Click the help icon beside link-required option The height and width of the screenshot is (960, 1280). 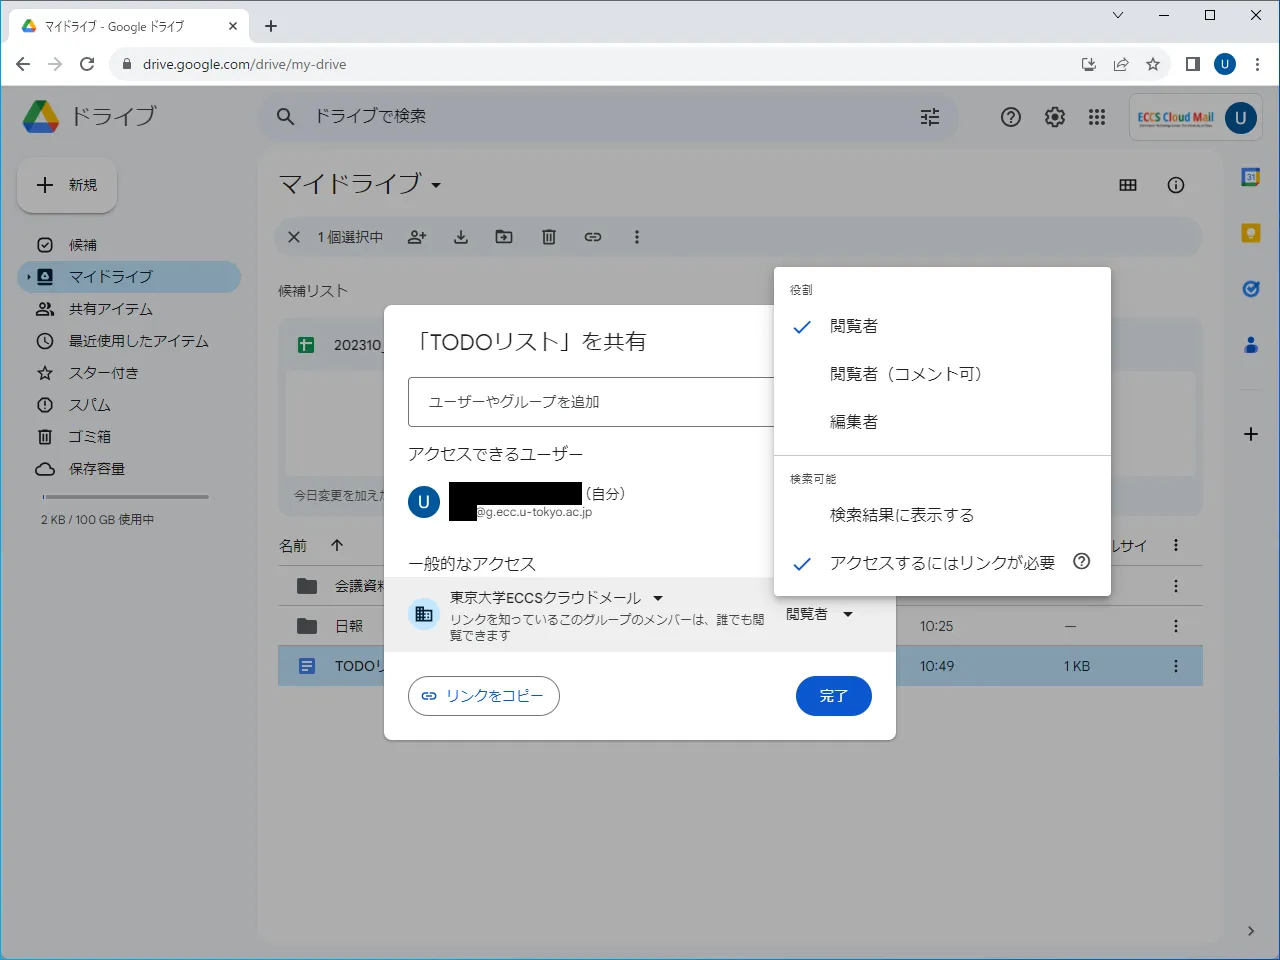click(x=1081, y=561)
